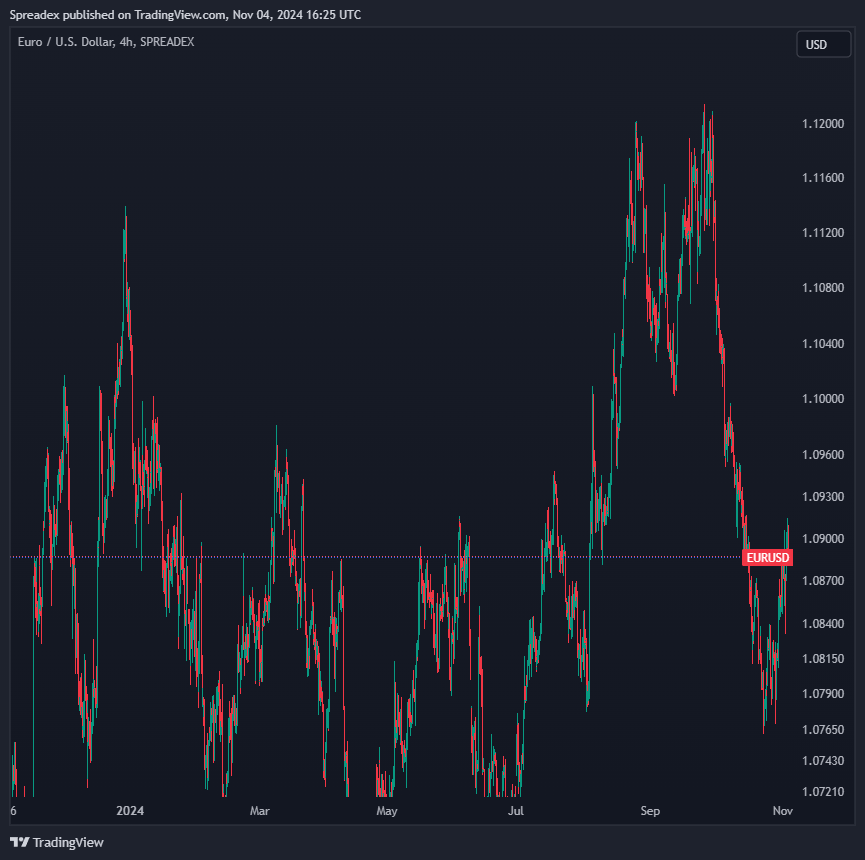This screenshot has height=860, width=865.
Task: Select the 1.07900 price axis label
Action: (823, 693)
